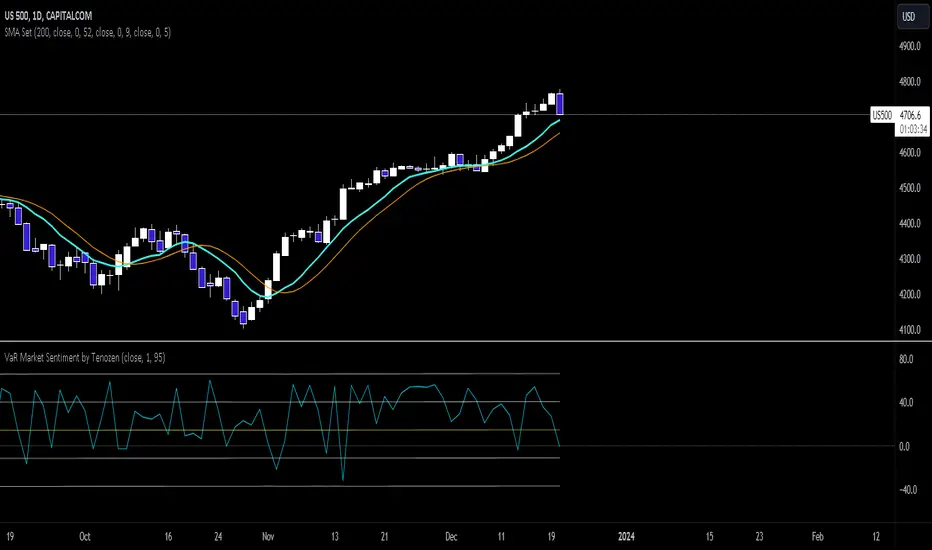Click the 13 date label on time axis
Screen dimensions: 932x550
click(335, 536)
